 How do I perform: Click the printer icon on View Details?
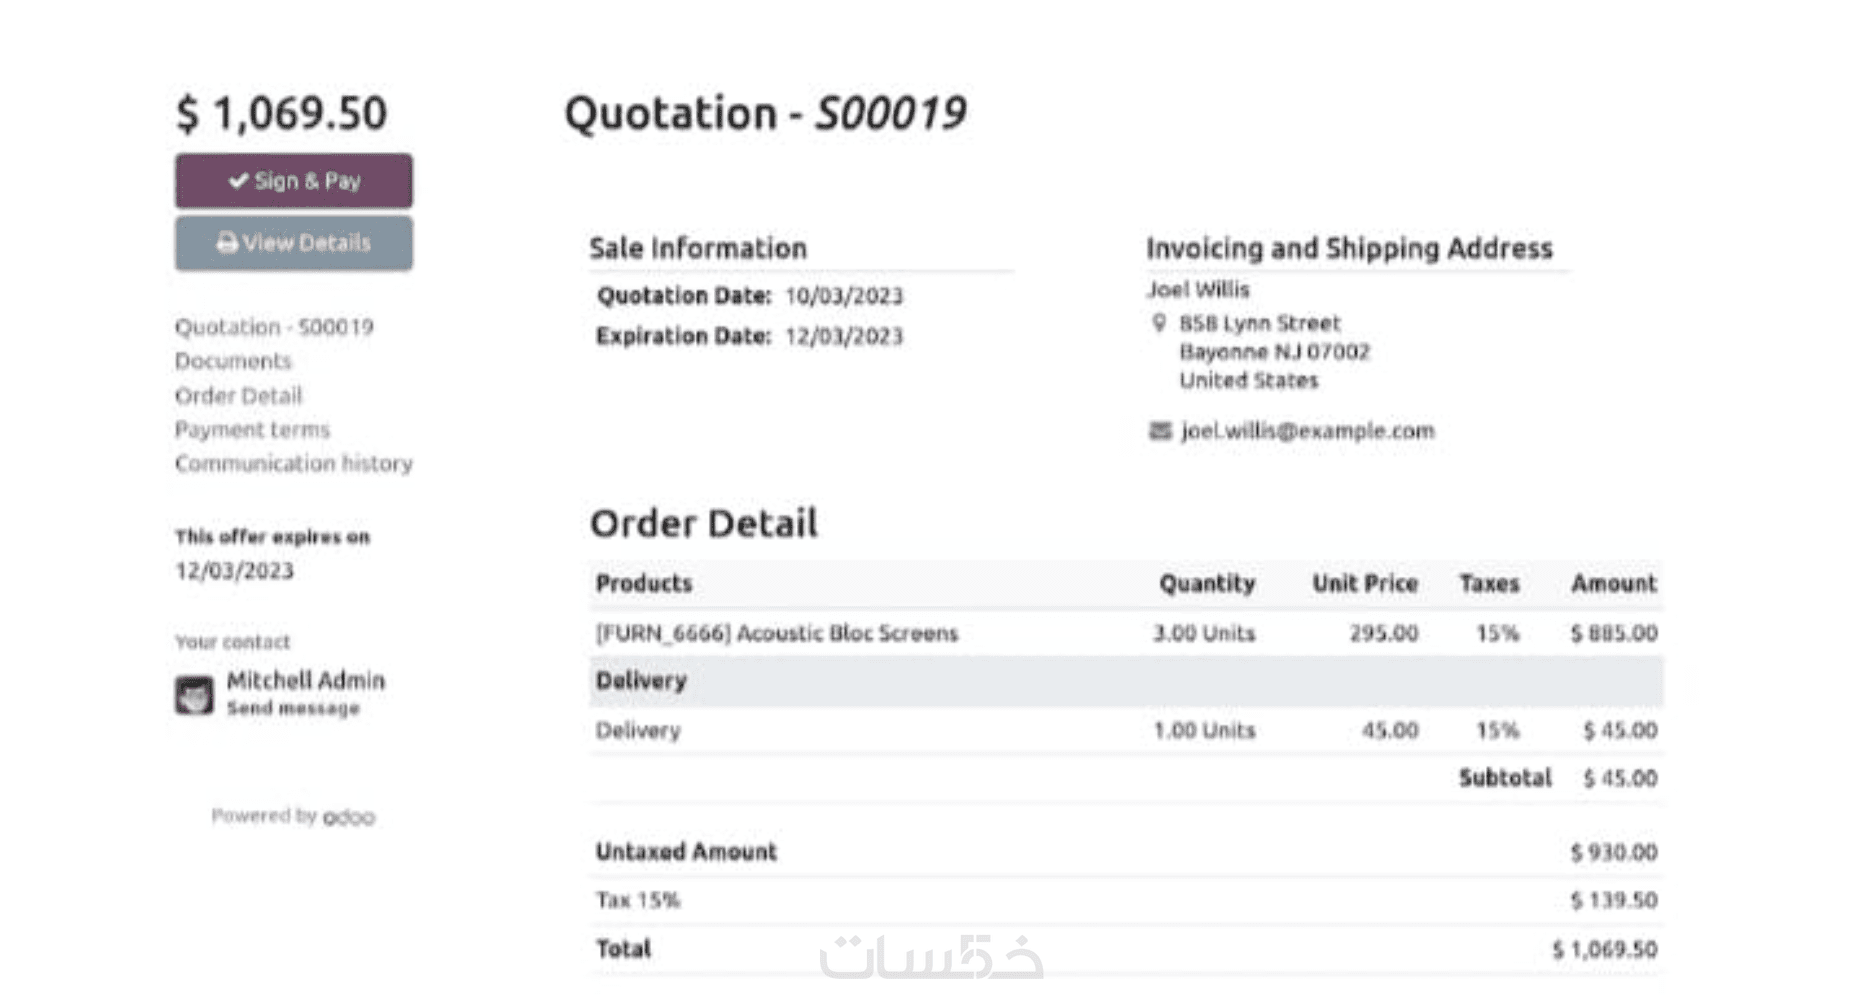tap(227, 243)
